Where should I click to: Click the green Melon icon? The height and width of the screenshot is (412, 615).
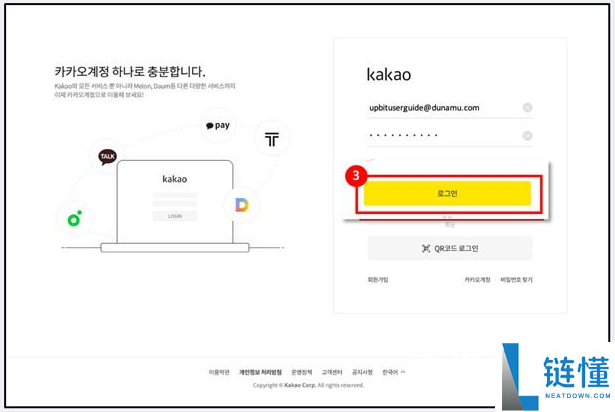pyautogui.click(x=75, y=218)
